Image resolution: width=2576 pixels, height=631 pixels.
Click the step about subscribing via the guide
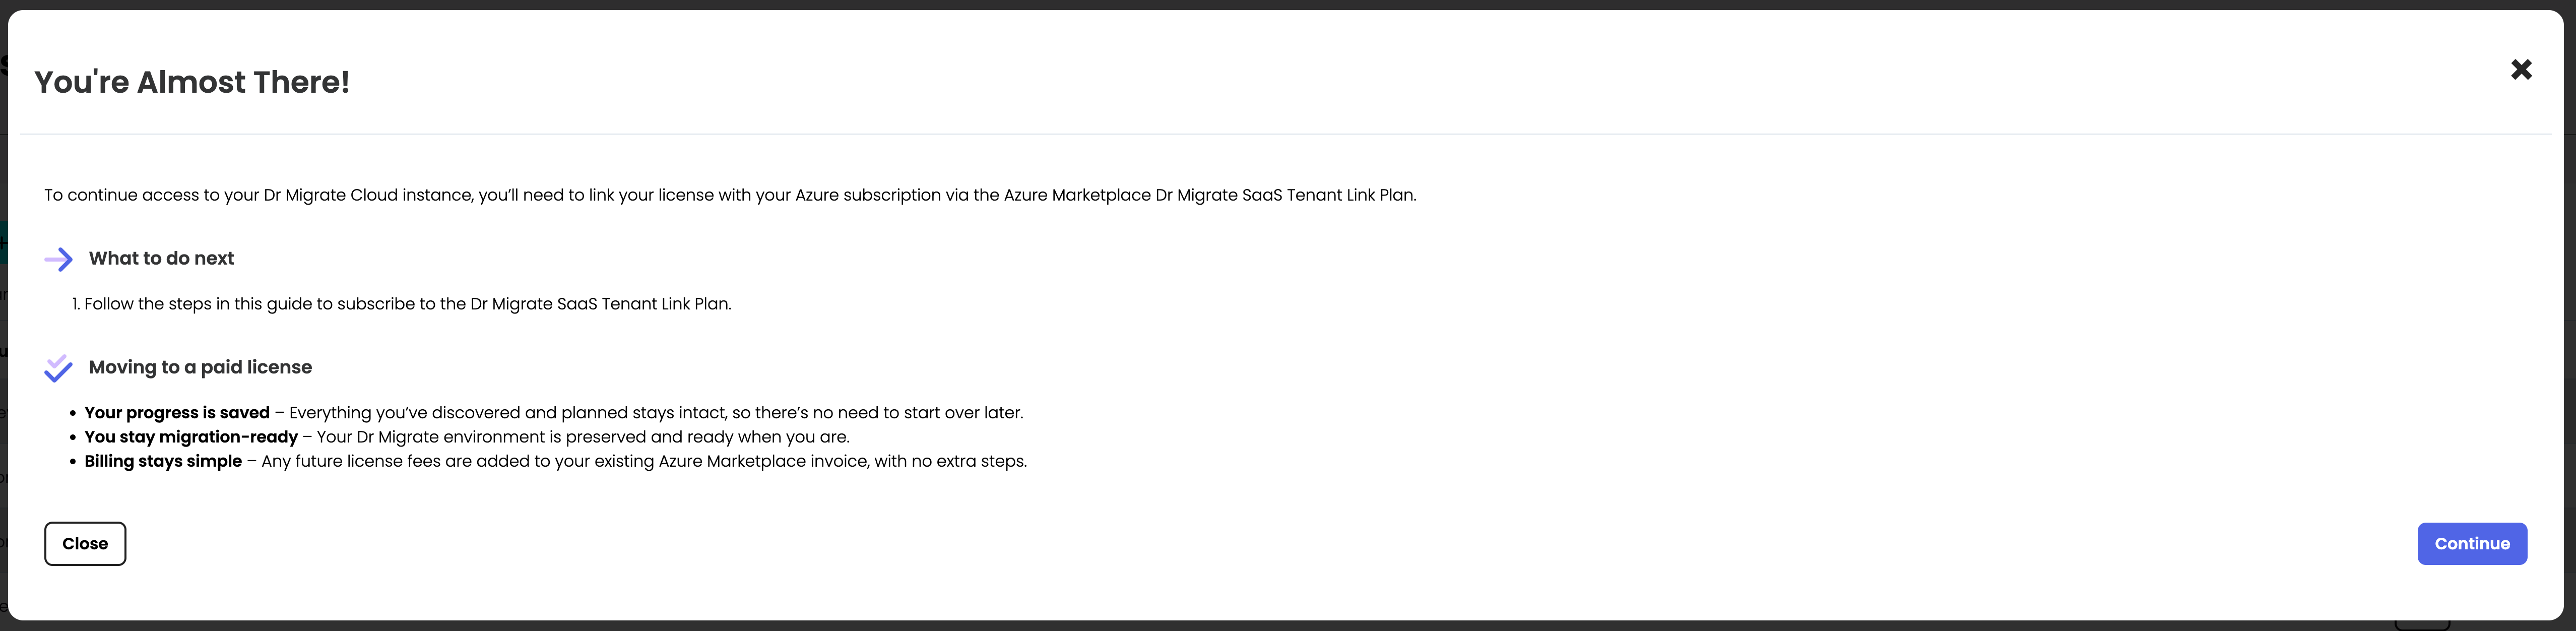[402, 304]
